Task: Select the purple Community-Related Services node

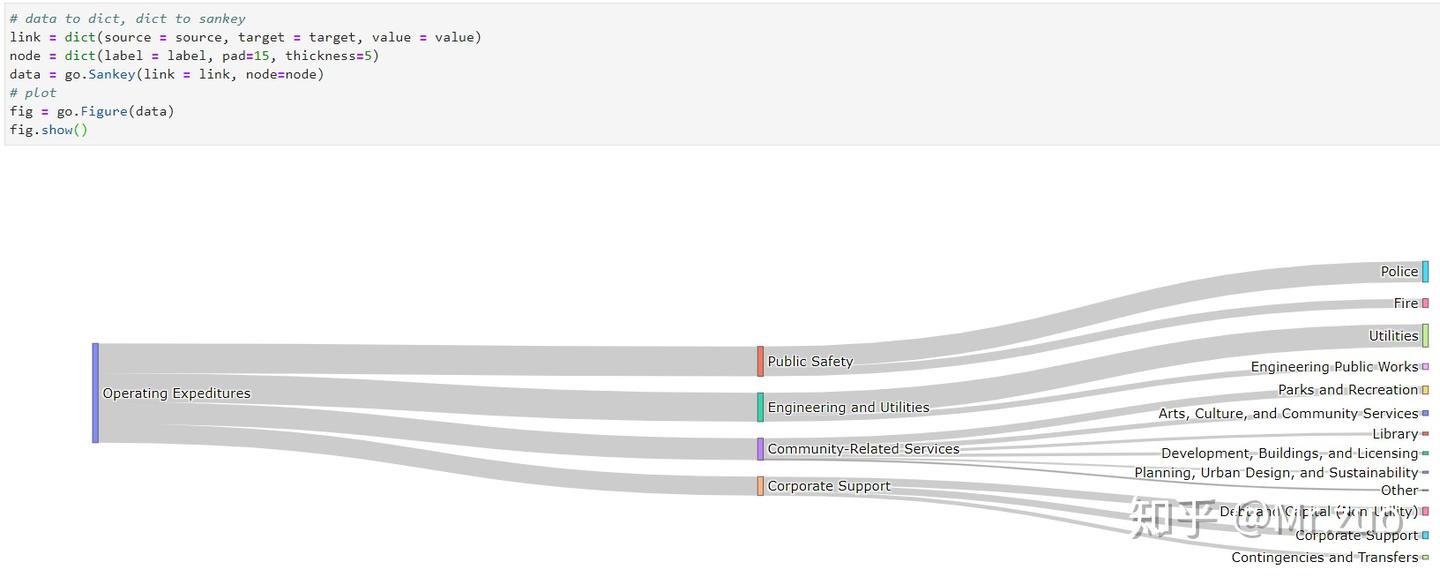Action: (x=760, y=449)
